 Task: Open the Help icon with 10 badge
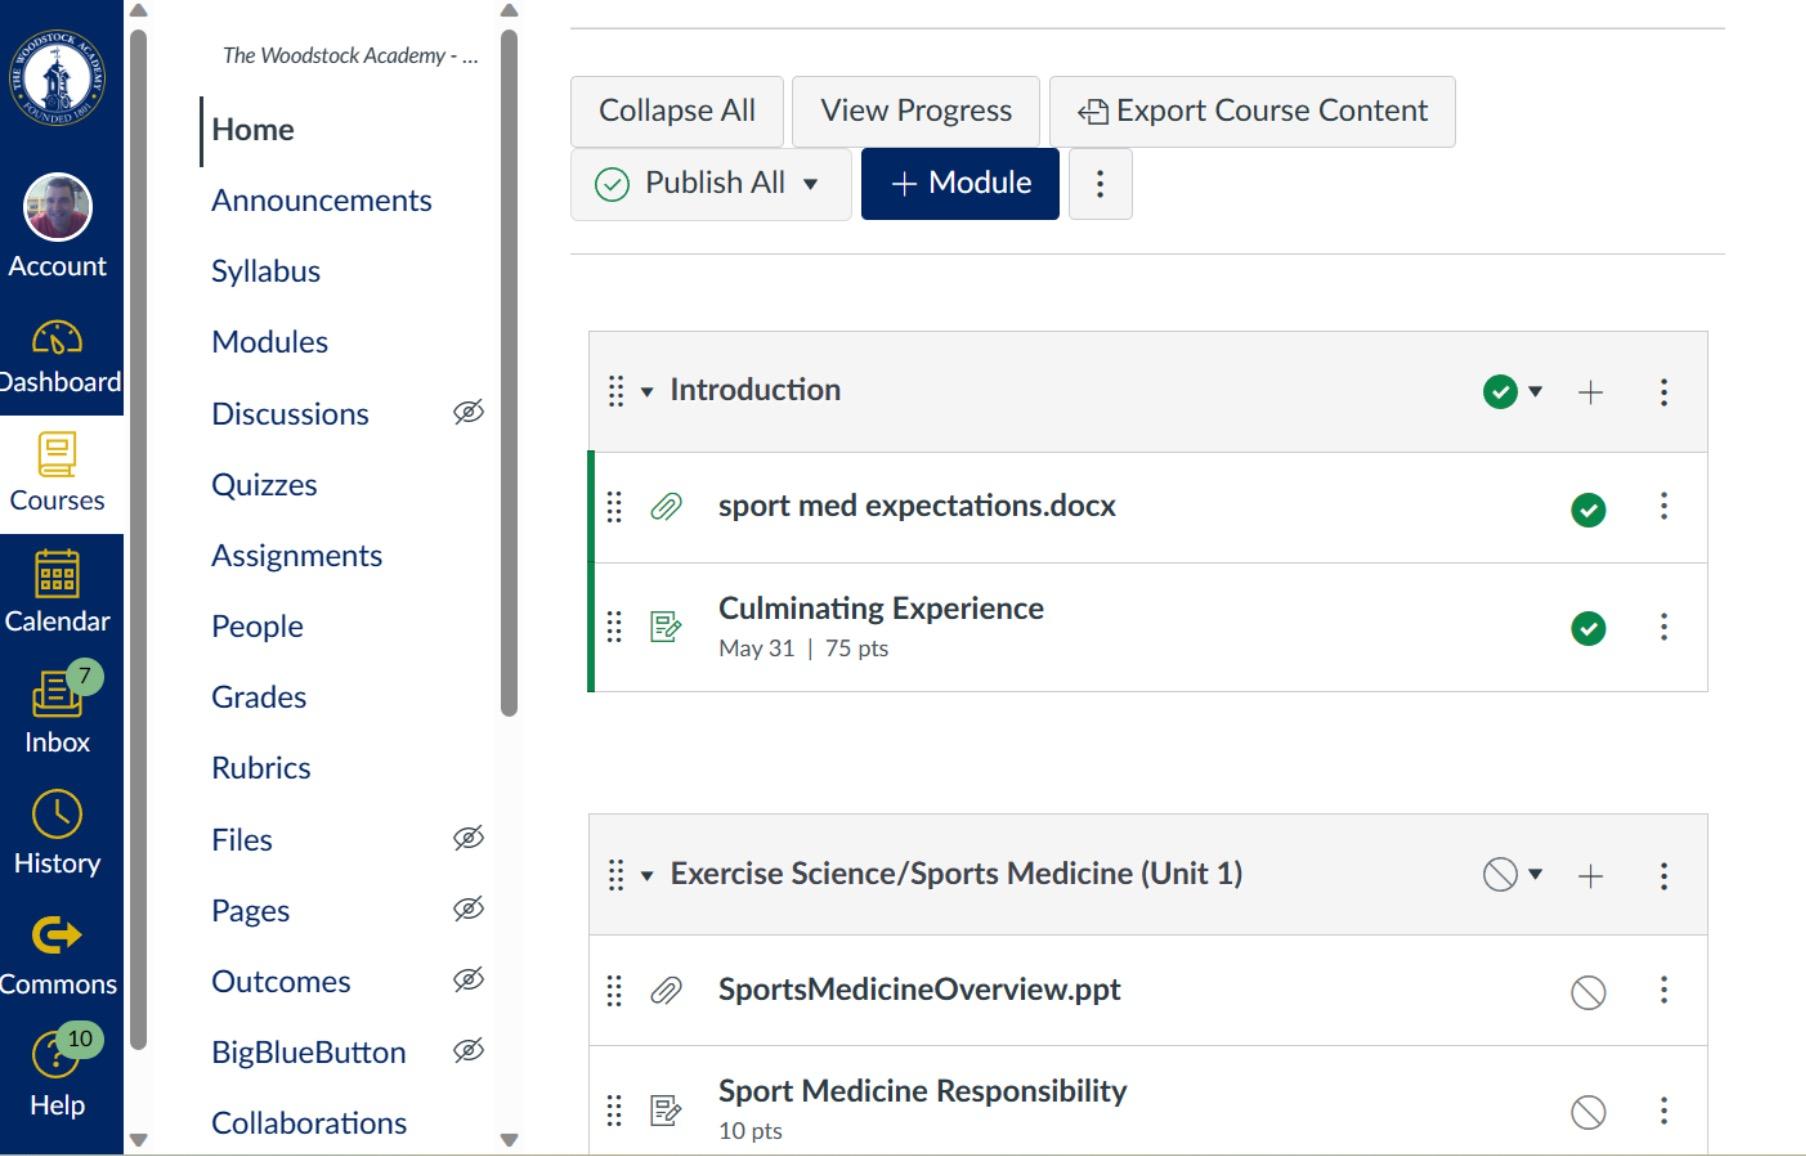(57, 1055)
